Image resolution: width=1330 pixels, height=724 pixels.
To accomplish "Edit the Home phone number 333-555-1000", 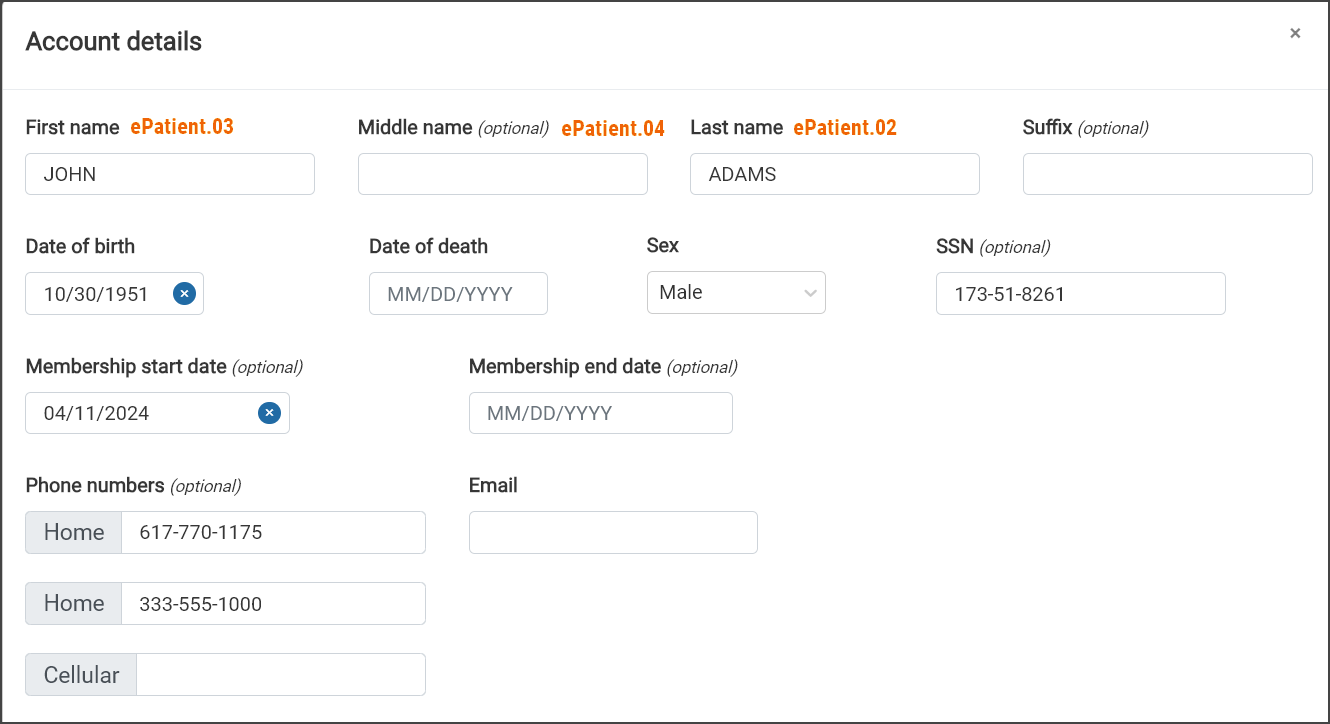I will tap(273, 603).
